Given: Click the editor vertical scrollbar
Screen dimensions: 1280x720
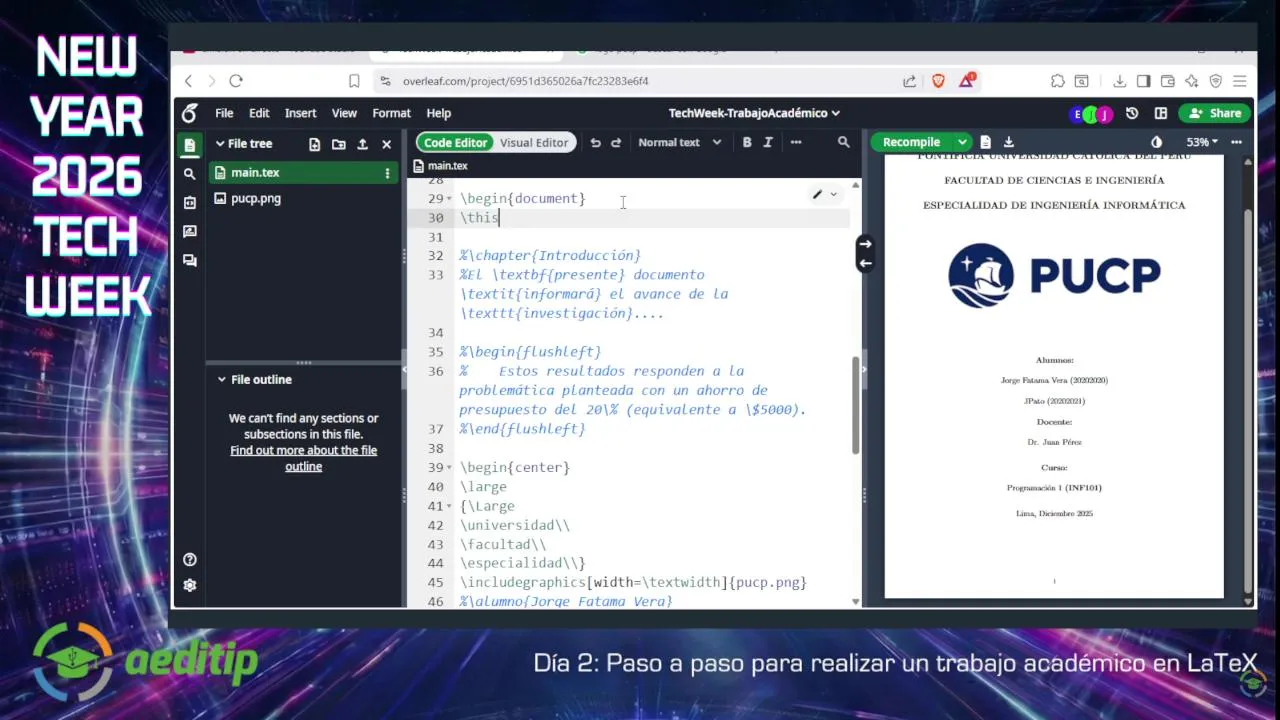Looking at the screenshot, I should tap(855, 406).
